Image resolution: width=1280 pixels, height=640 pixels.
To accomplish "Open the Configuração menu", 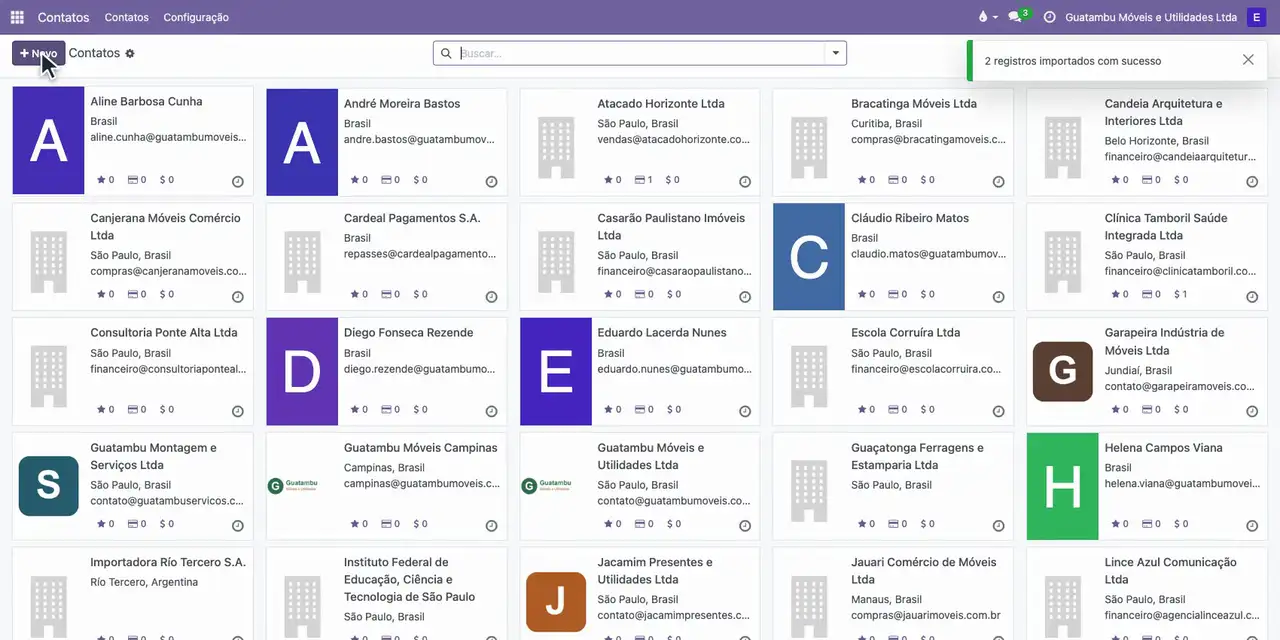I will click(x=196, y=17).
